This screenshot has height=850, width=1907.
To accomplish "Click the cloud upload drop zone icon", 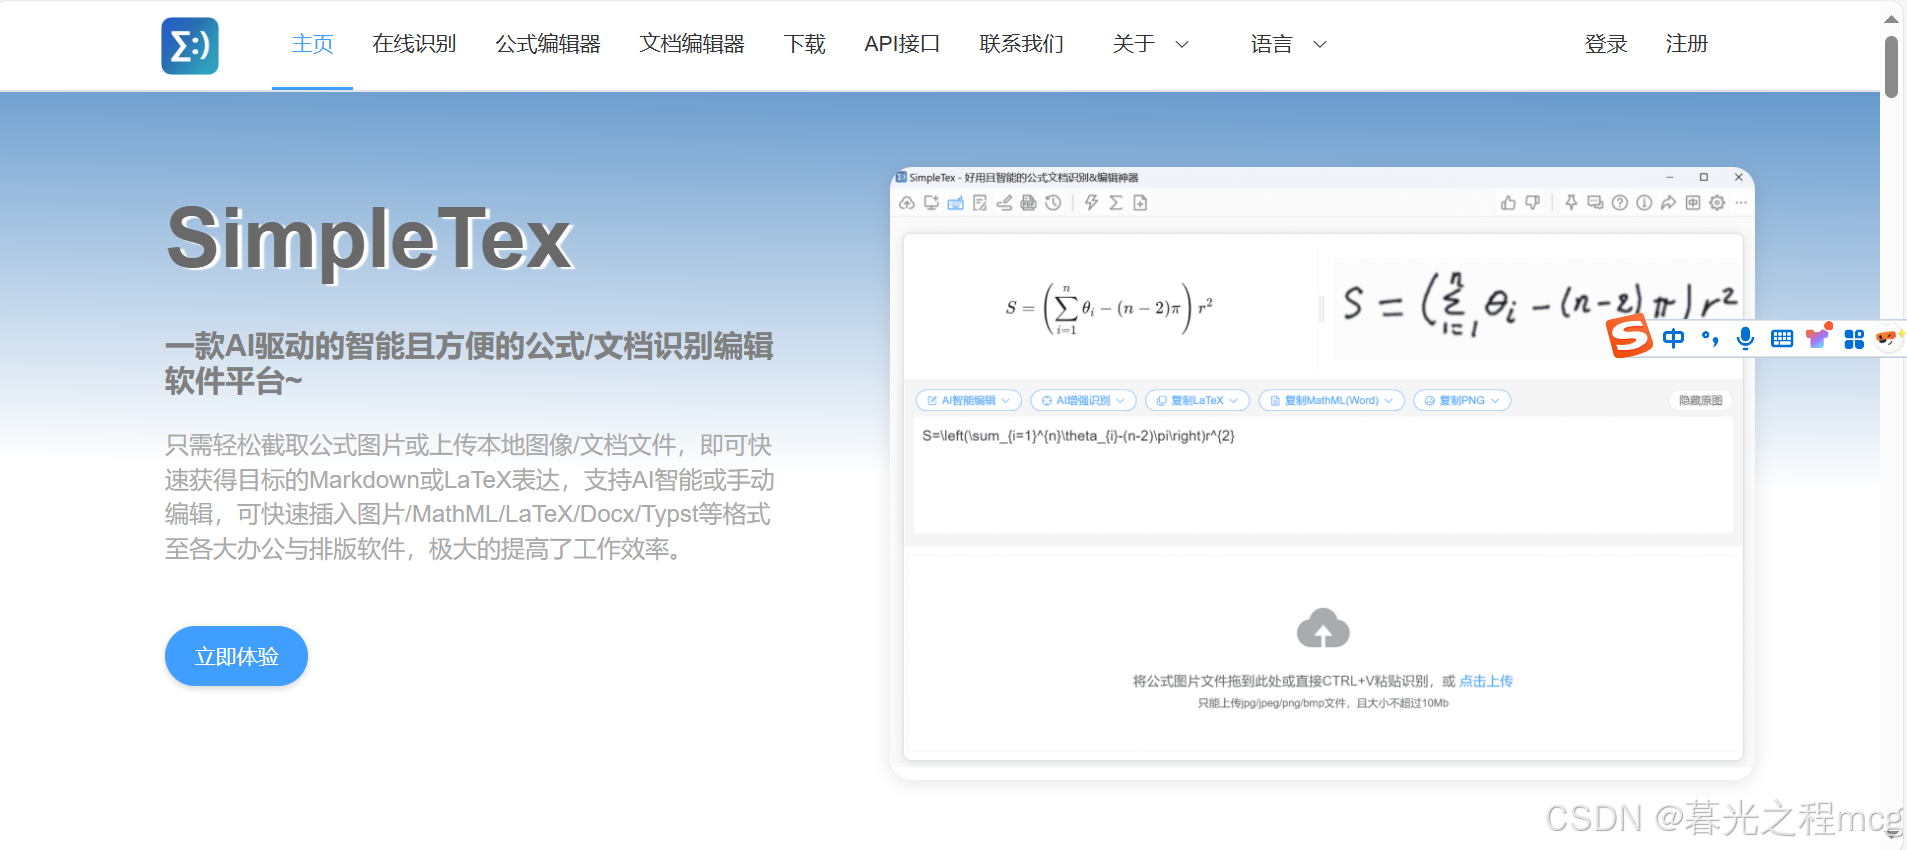I will pyautogui.click(x=1323, y=629).
